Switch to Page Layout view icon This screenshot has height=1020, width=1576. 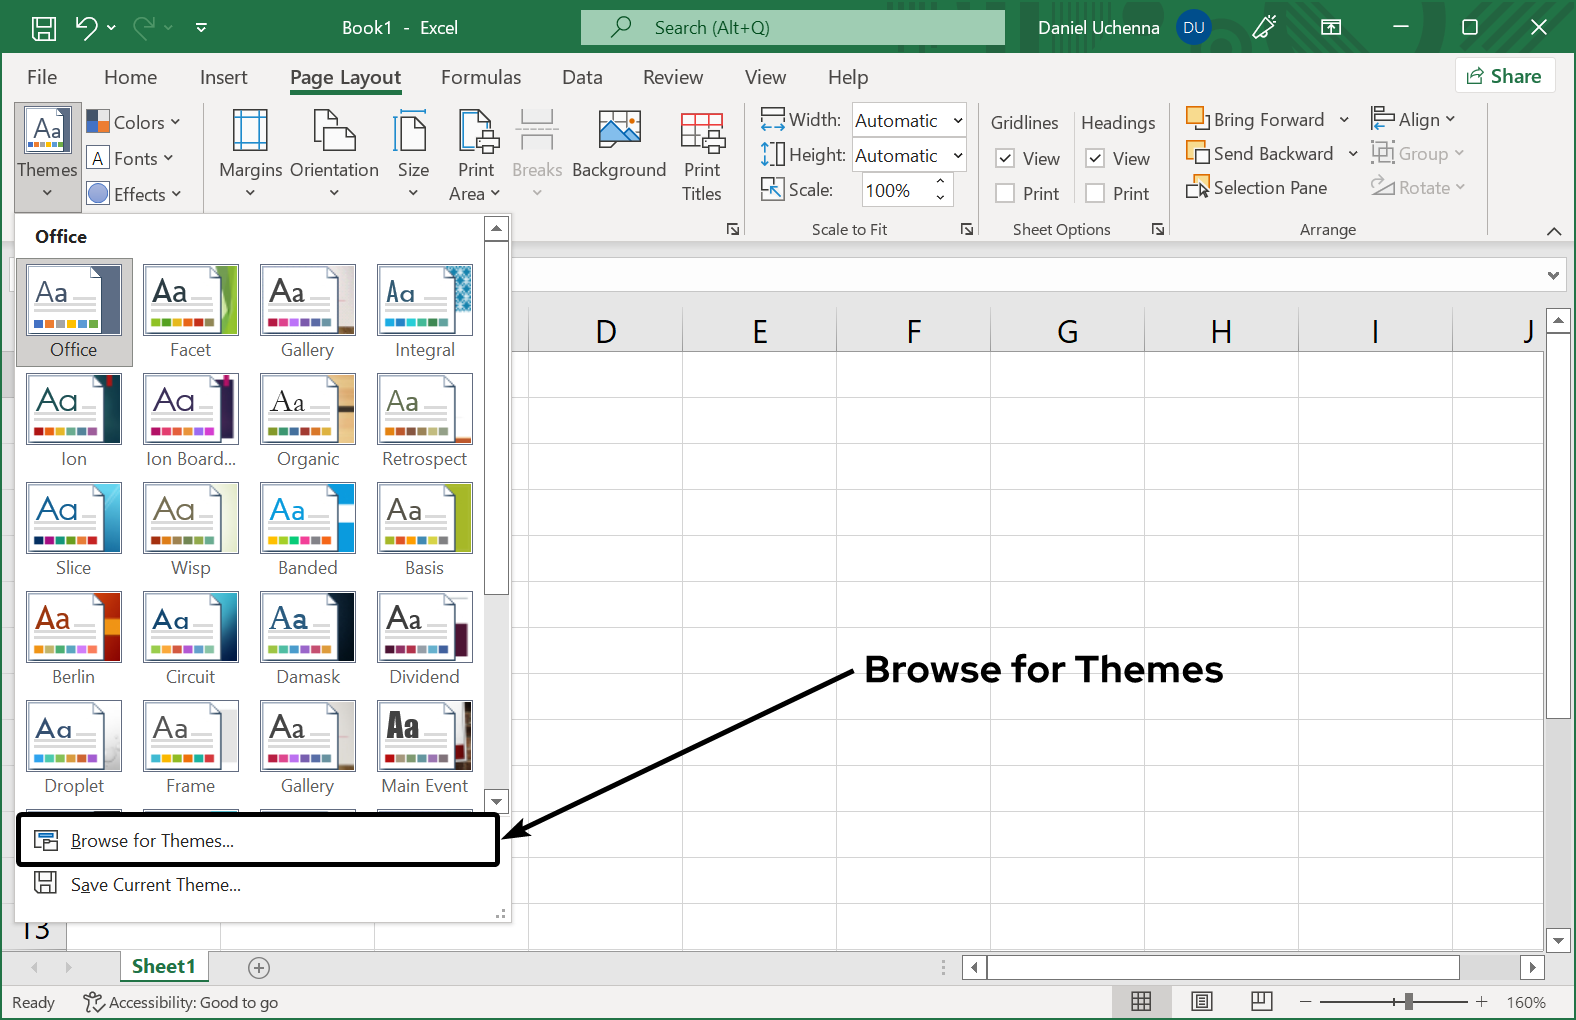pos(1202,1001)
